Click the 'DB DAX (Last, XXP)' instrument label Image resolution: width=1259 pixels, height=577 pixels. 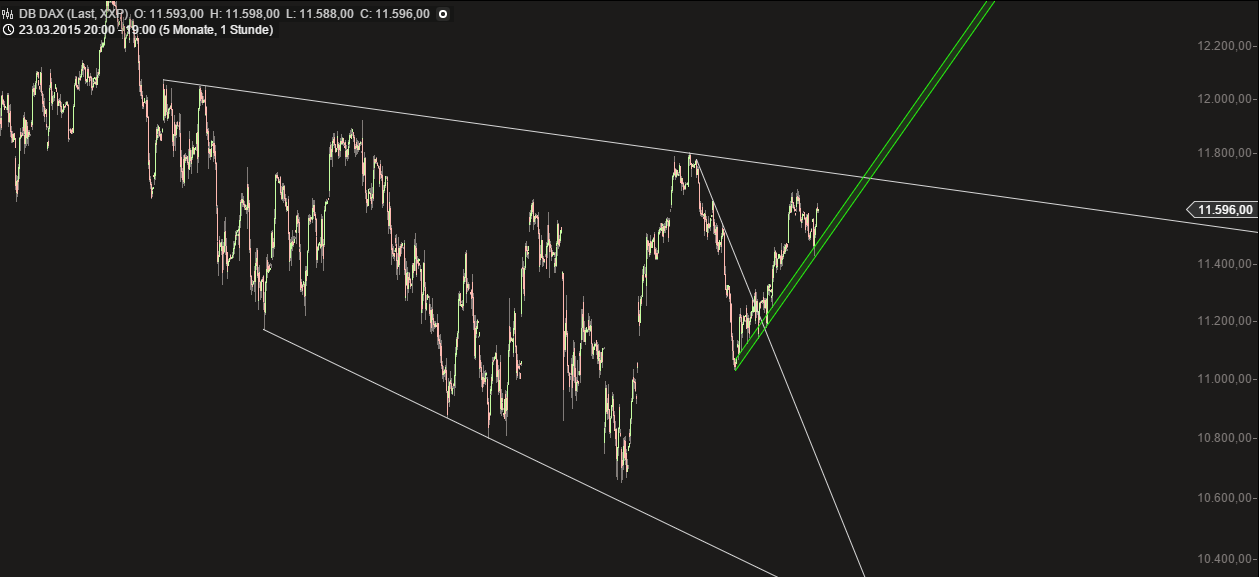[73, 14]
